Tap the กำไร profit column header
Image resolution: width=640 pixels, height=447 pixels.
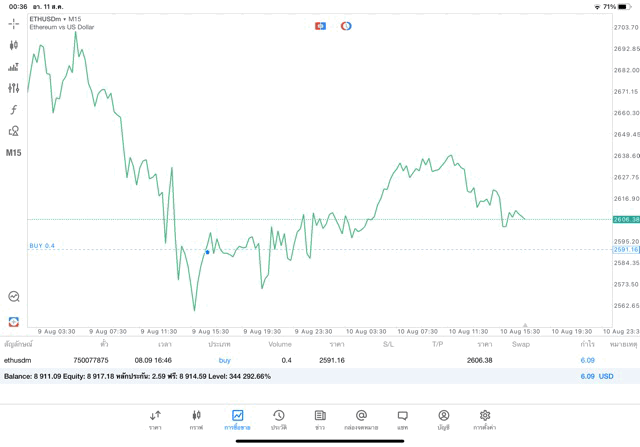click(x=587, y=344)
